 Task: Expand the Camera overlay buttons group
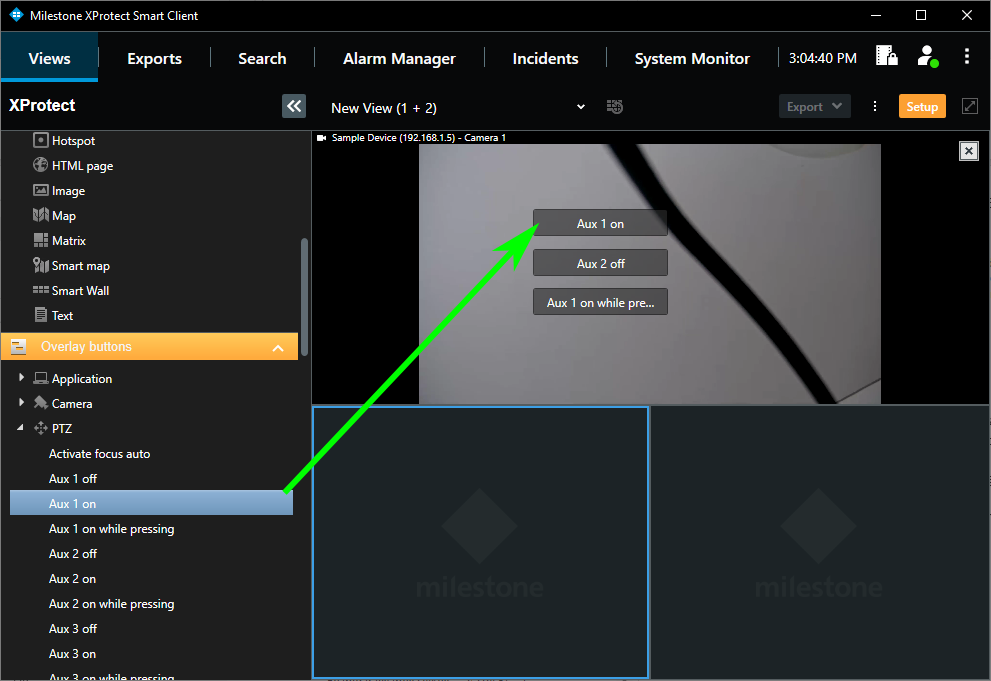(22, 403)
